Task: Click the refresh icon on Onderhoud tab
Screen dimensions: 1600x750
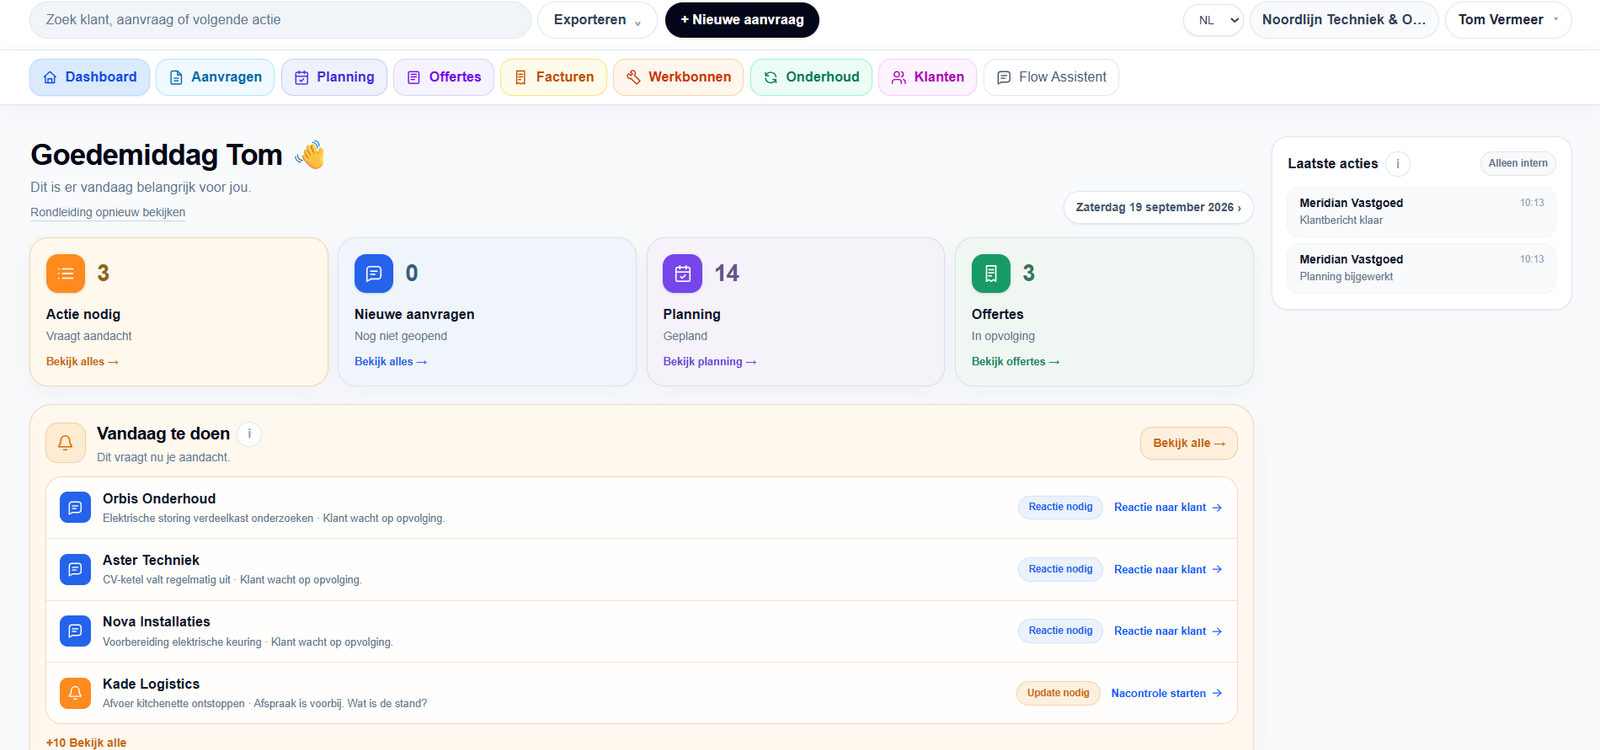Action: click(x=771, y=78)
